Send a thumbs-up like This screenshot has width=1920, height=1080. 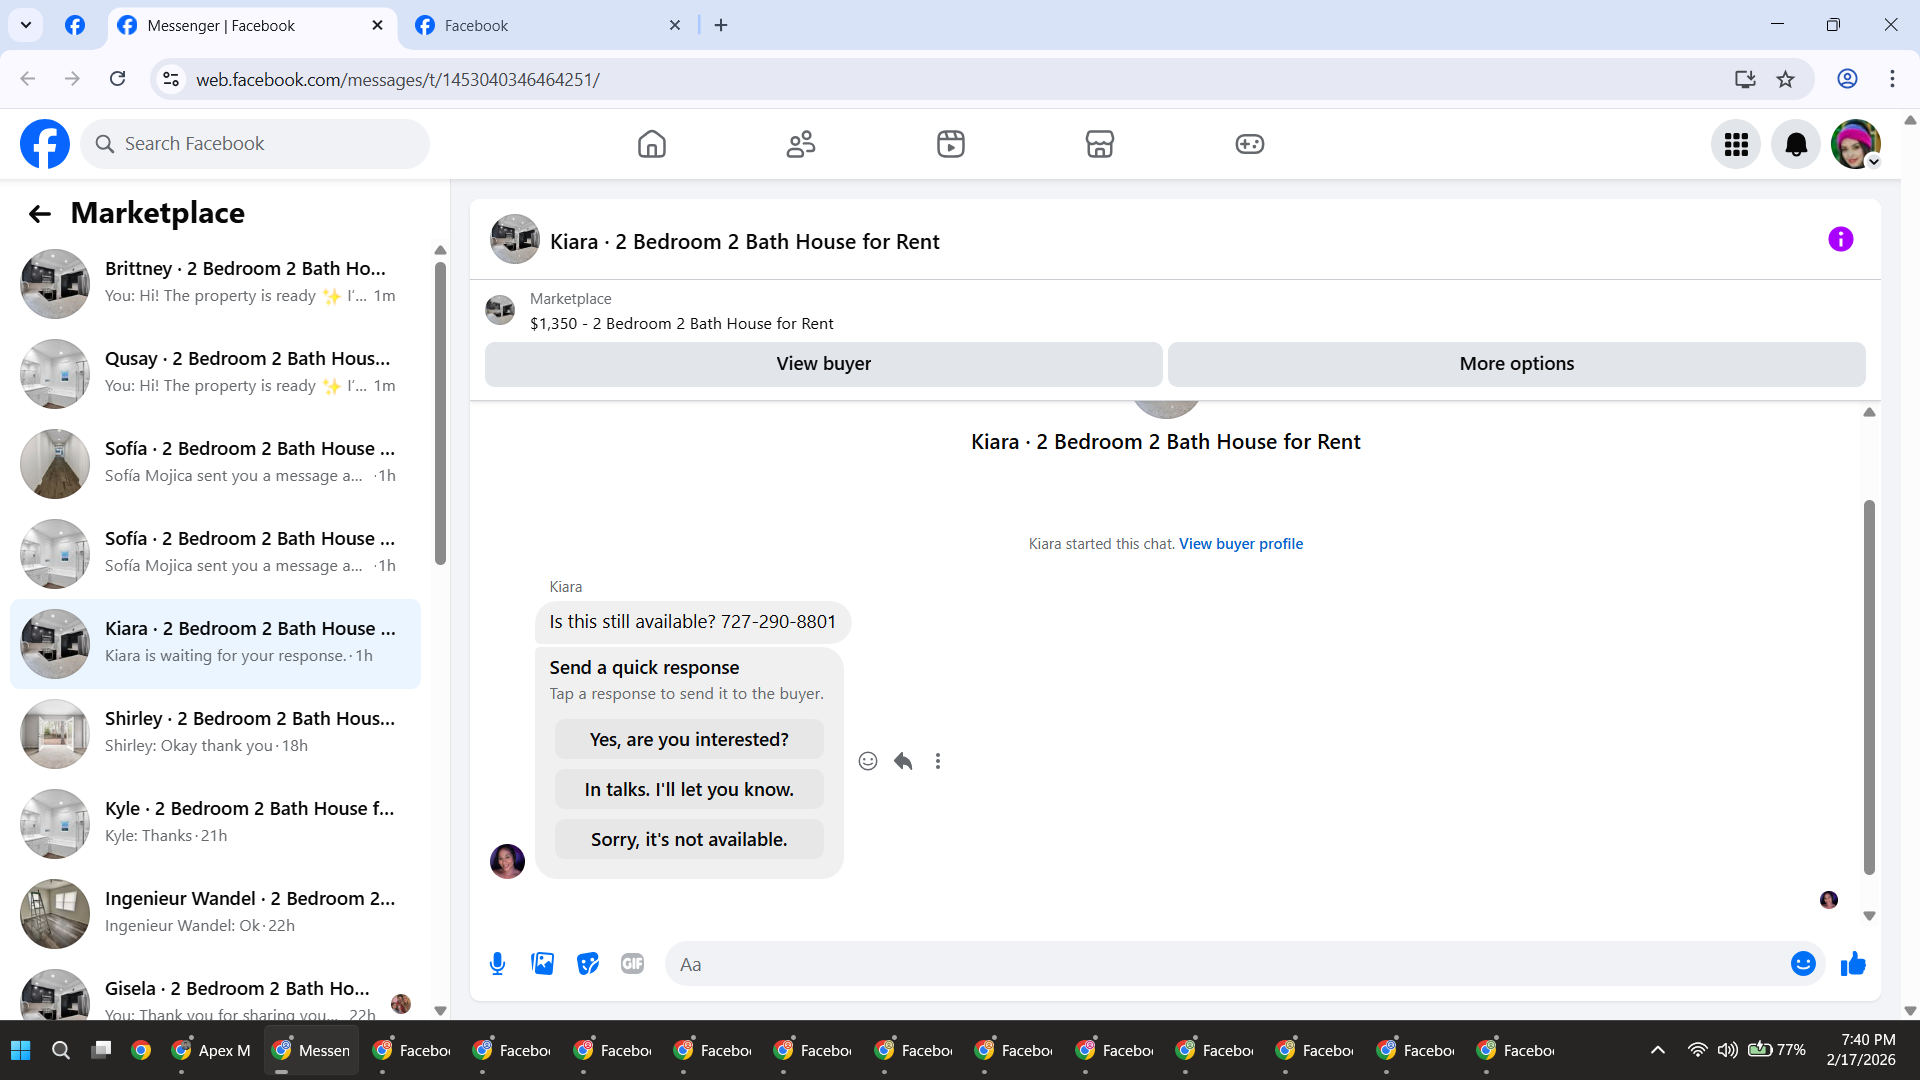(x=1853, y=963)
